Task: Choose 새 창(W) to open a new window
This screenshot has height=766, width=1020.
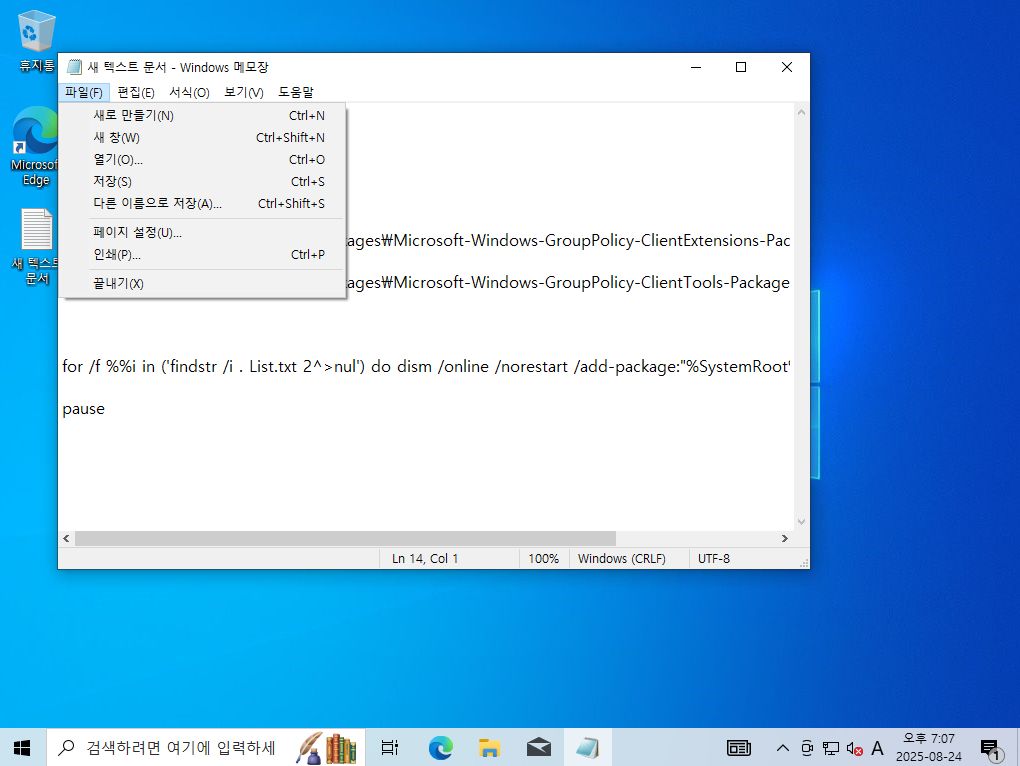Action: [x=203, y=138]
